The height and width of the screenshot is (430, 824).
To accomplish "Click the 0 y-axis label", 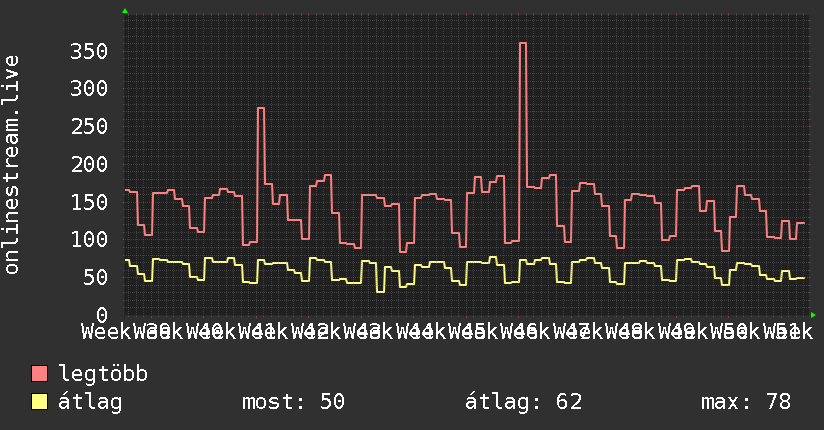I will pos(102,315).
